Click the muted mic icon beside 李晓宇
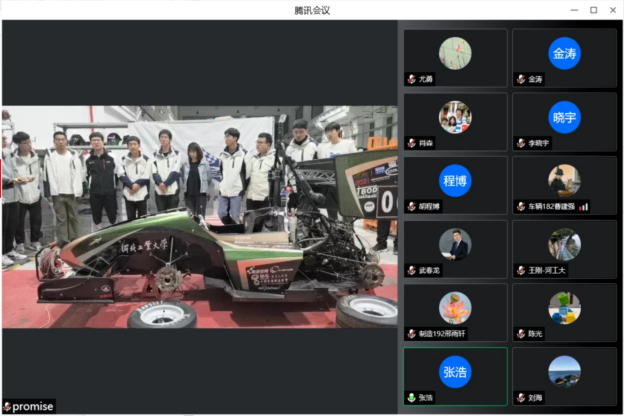The width and height of the screenshot is (624, 416). click(x=520, y=143)
